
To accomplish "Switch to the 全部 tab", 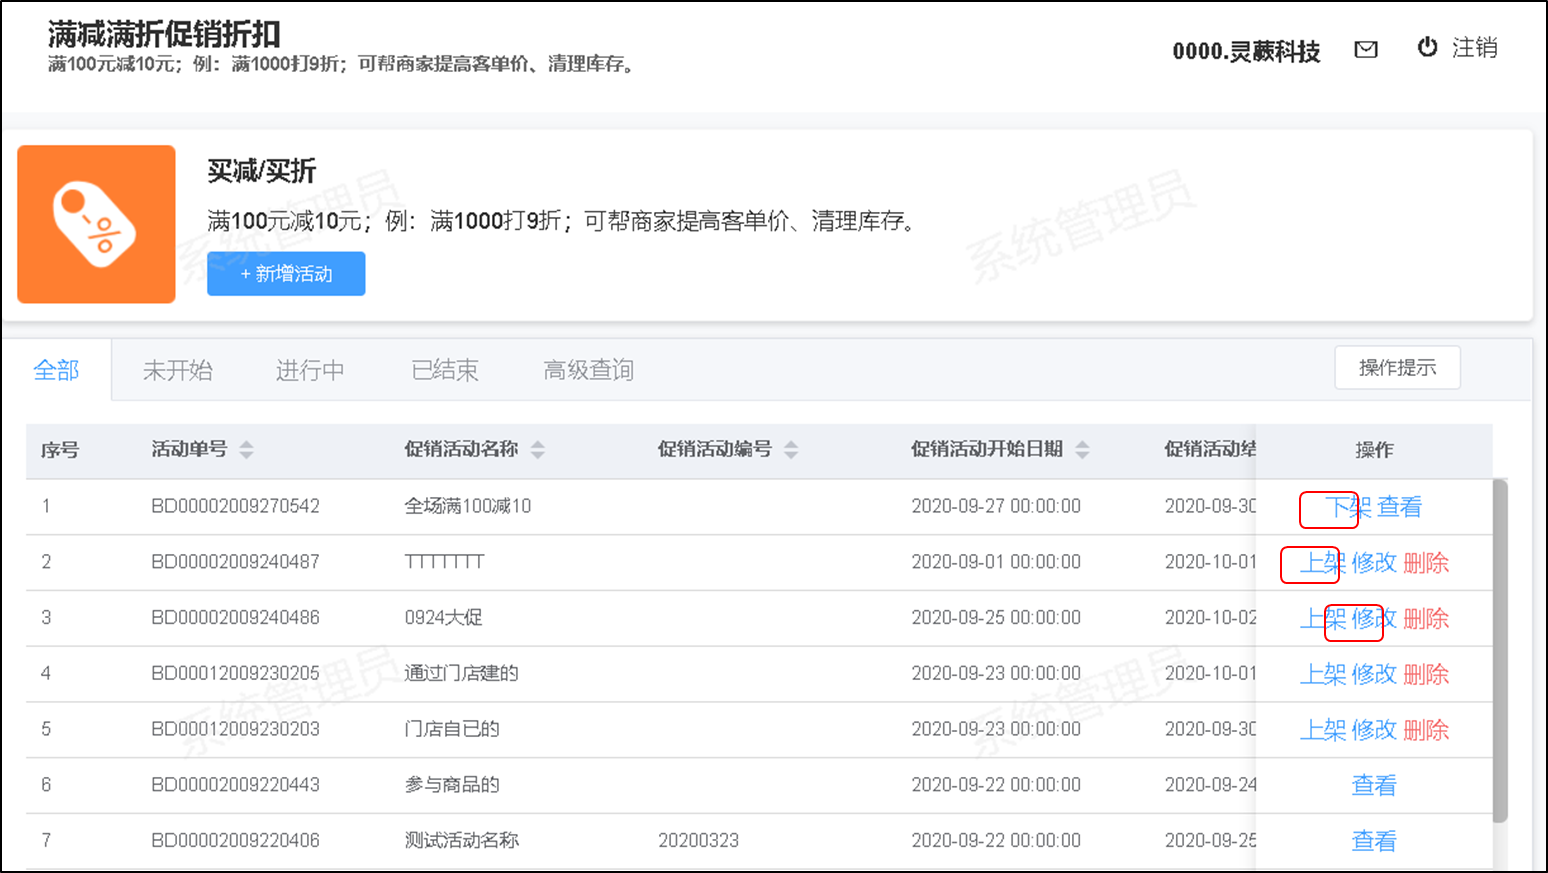I will (56, 371).
